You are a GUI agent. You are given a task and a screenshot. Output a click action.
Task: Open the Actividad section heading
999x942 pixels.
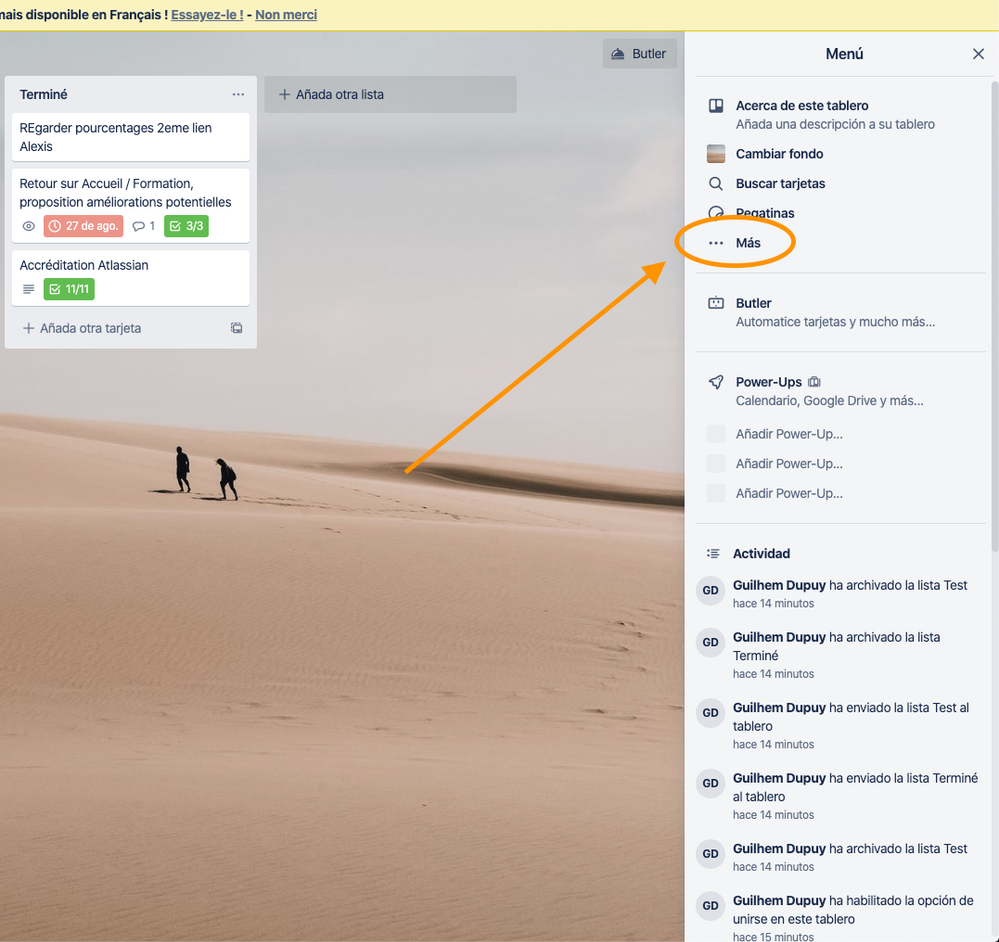click(761, 553)
